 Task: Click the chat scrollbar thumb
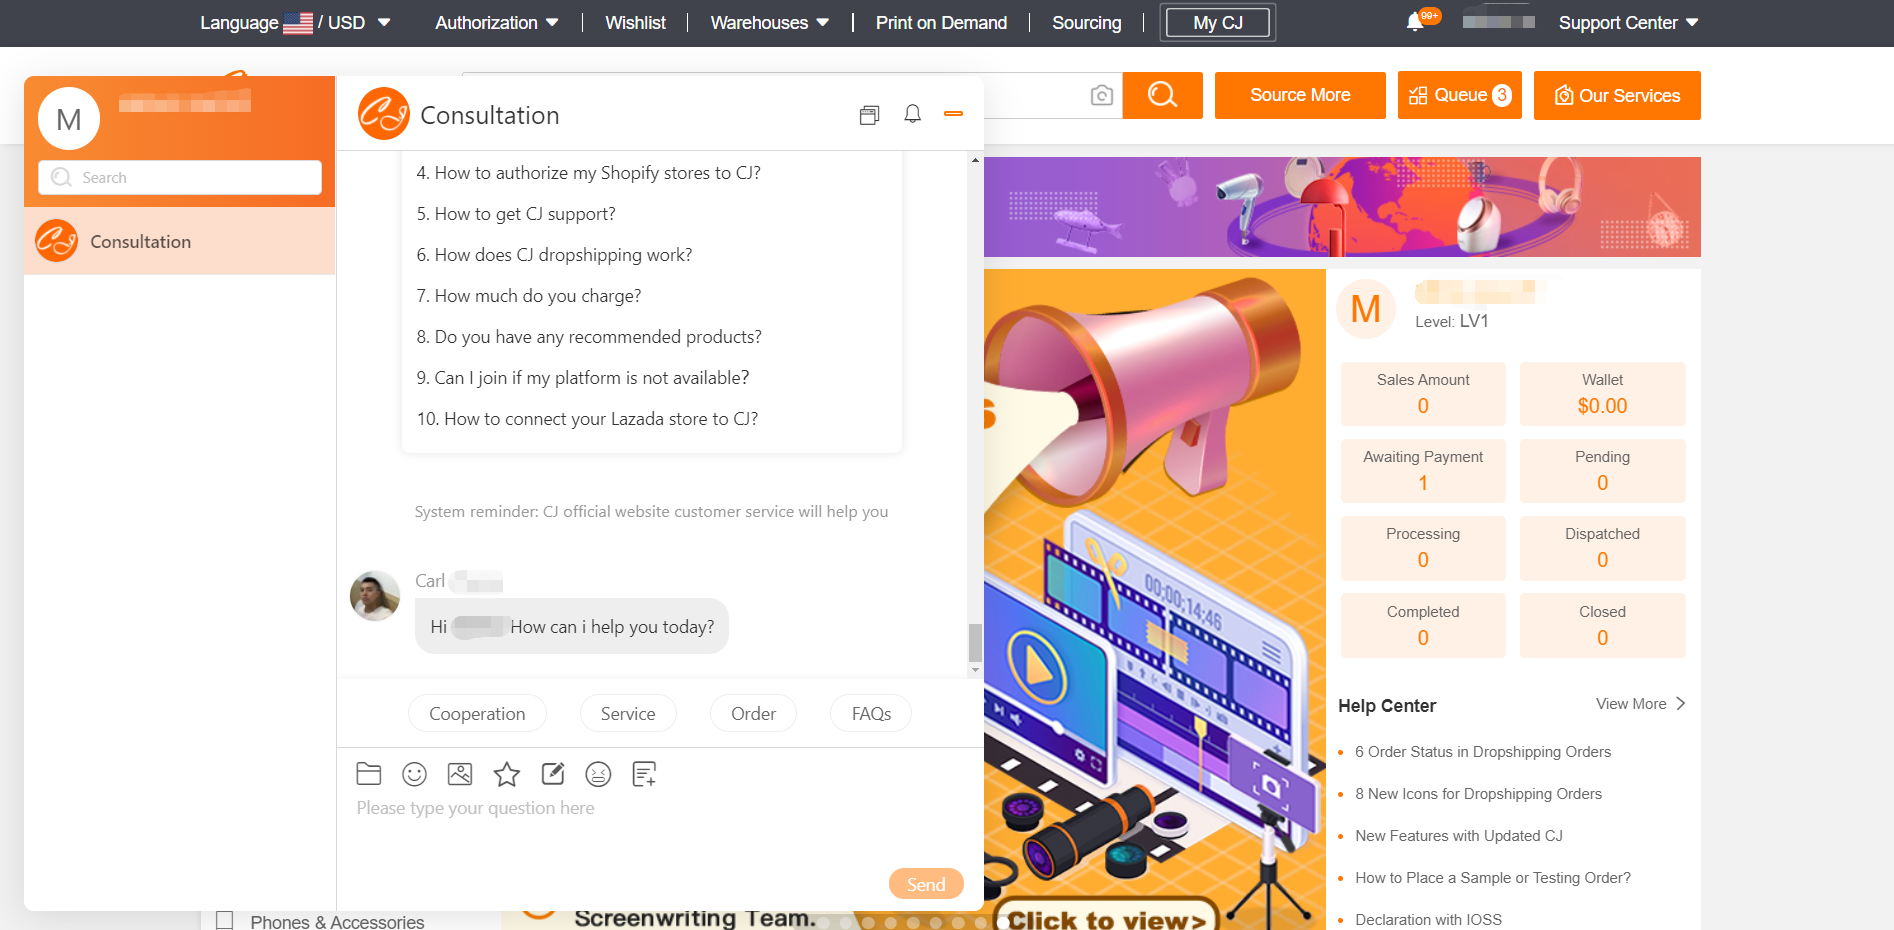(x=975, y=642)
